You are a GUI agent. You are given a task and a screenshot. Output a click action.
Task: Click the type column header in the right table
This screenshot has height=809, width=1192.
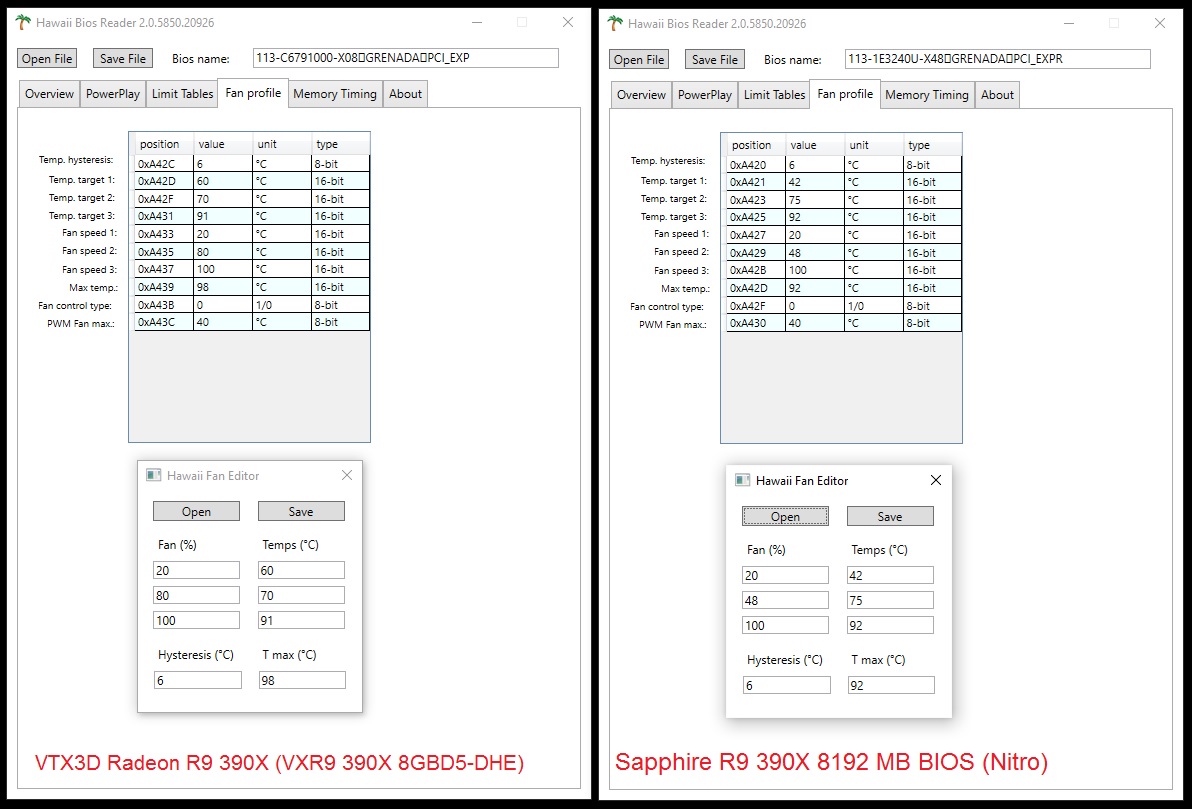tap(933, 144)
